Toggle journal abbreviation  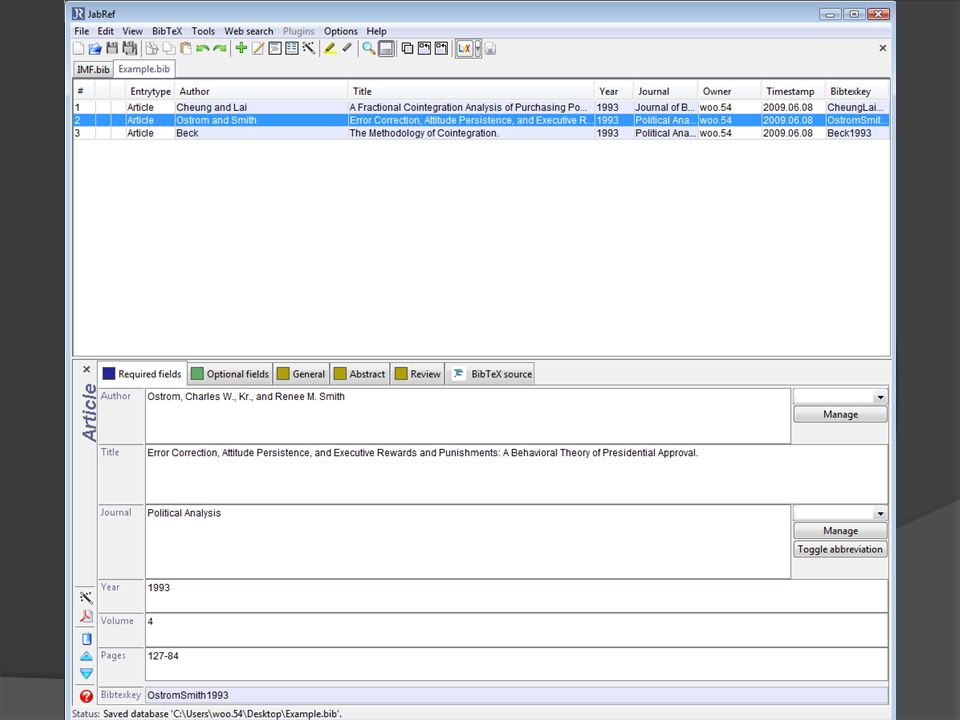[840, 549]
